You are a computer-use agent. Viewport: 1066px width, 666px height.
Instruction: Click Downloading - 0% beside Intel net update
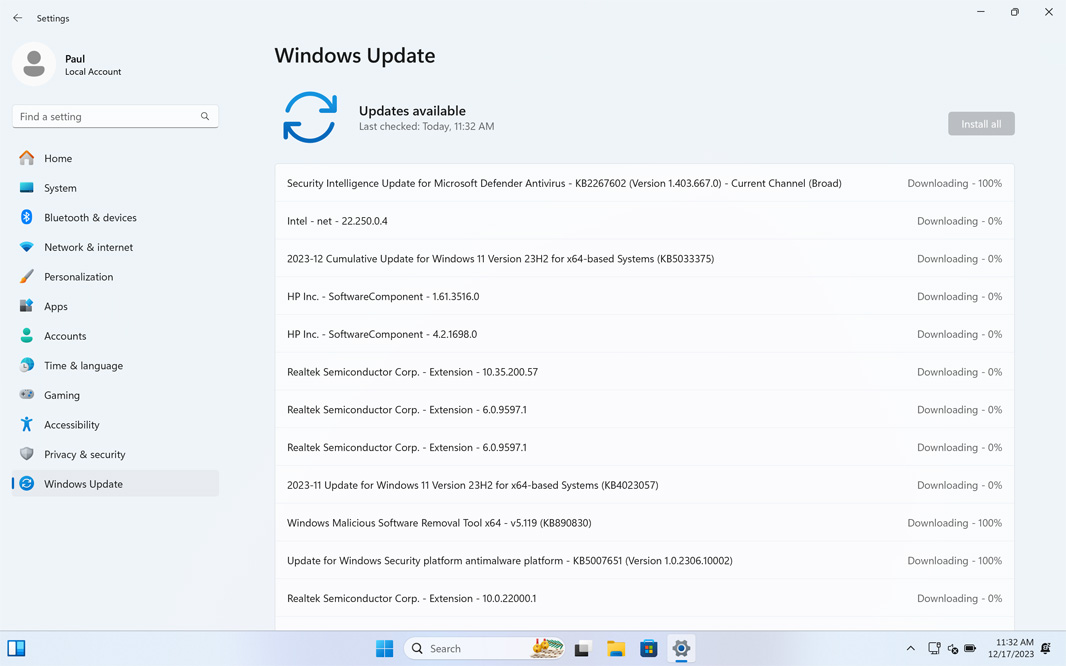959,221
